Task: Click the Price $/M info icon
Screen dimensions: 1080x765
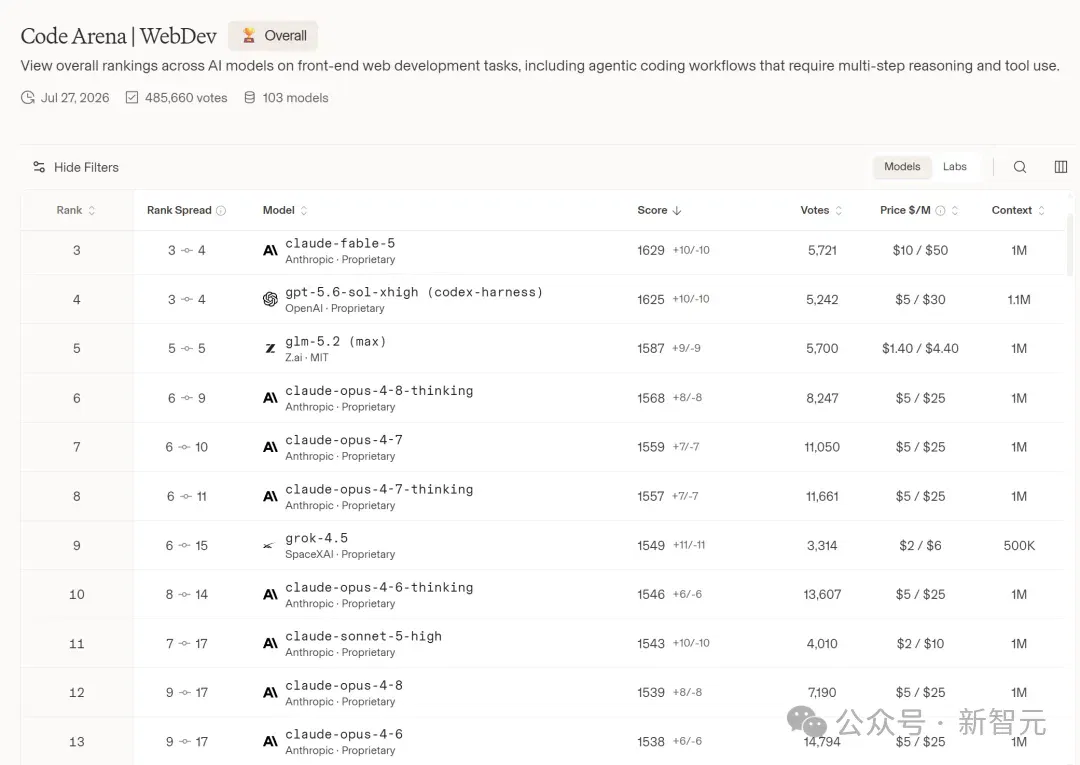Action: tap(940, 211)
